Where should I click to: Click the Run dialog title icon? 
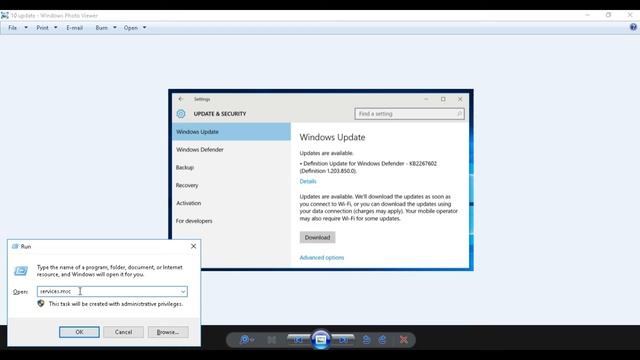(x=16, y=246)
